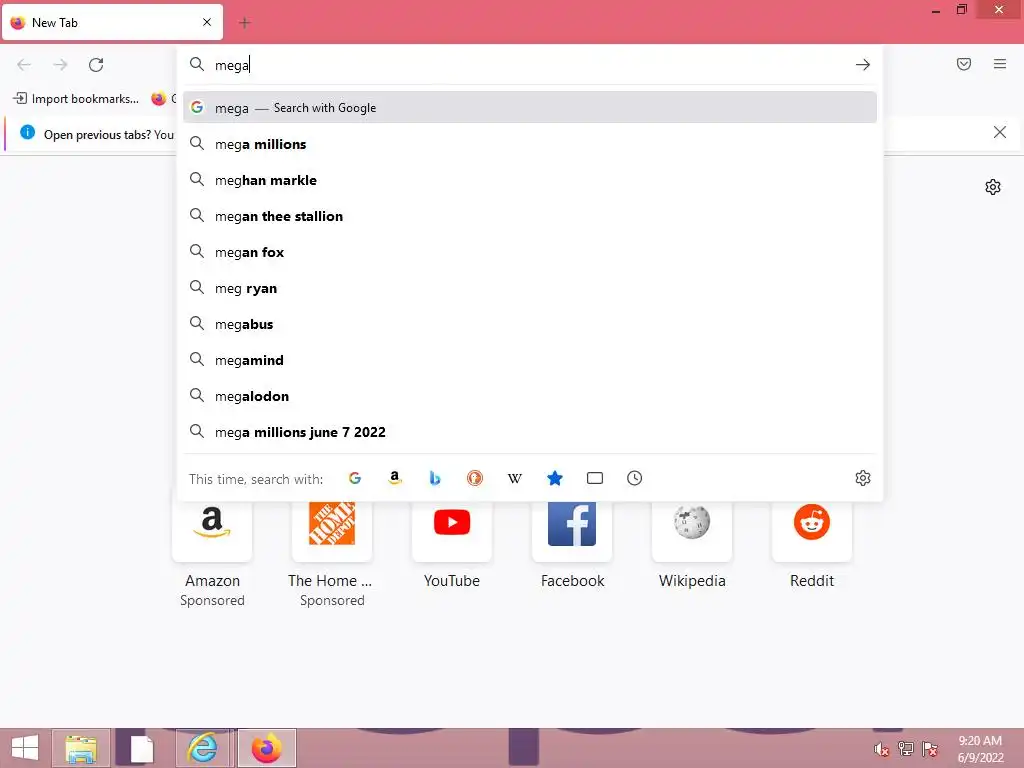Go back one page
The width and height of the screenshot is (1024, 768).
(24, 65)
